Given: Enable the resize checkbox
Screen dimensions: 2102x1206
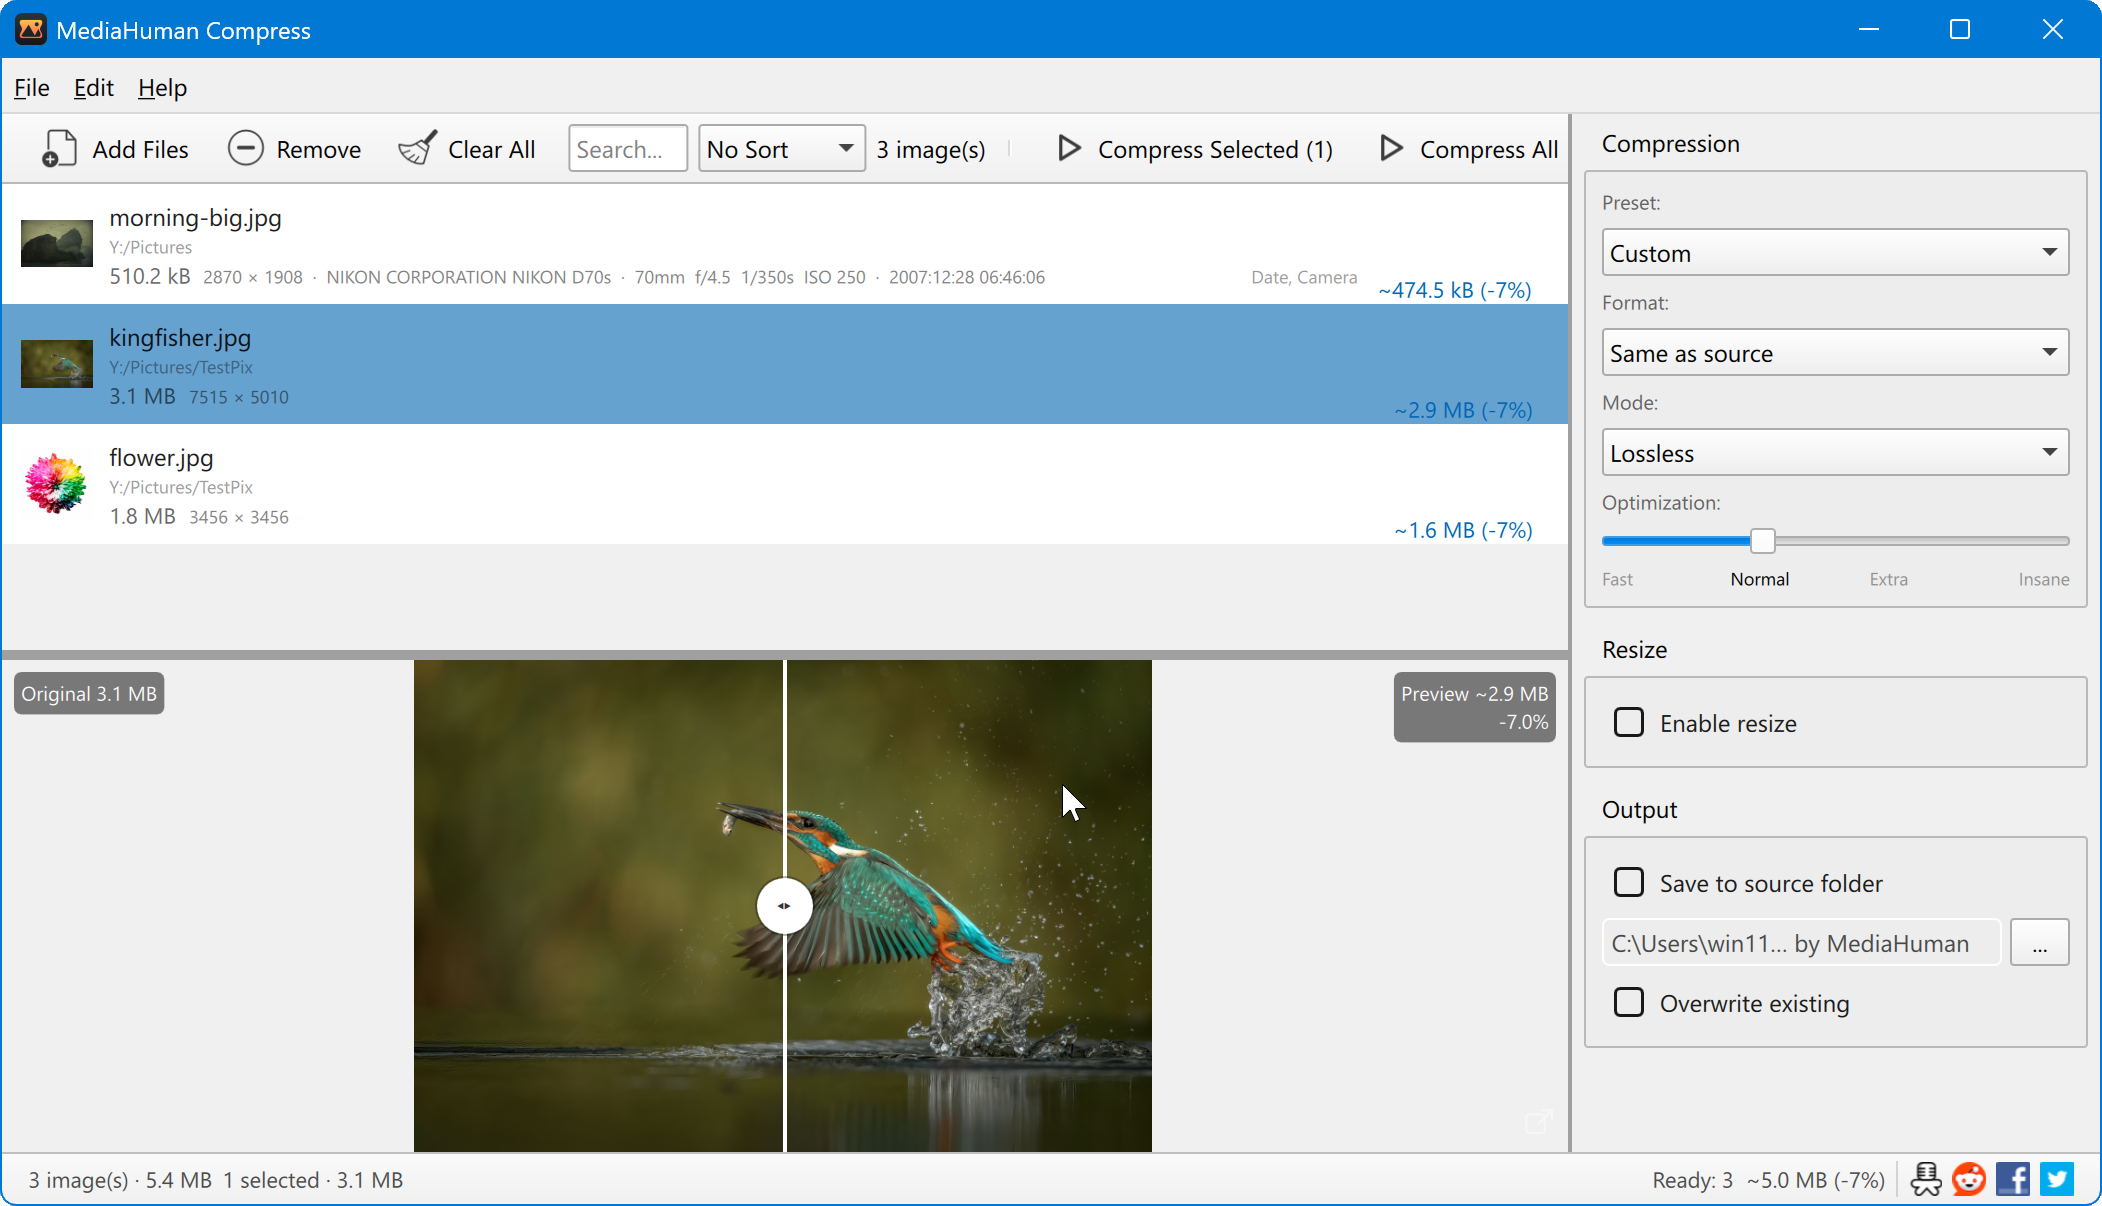Looking at the screenshot, I should click(x=1629, y=722).
